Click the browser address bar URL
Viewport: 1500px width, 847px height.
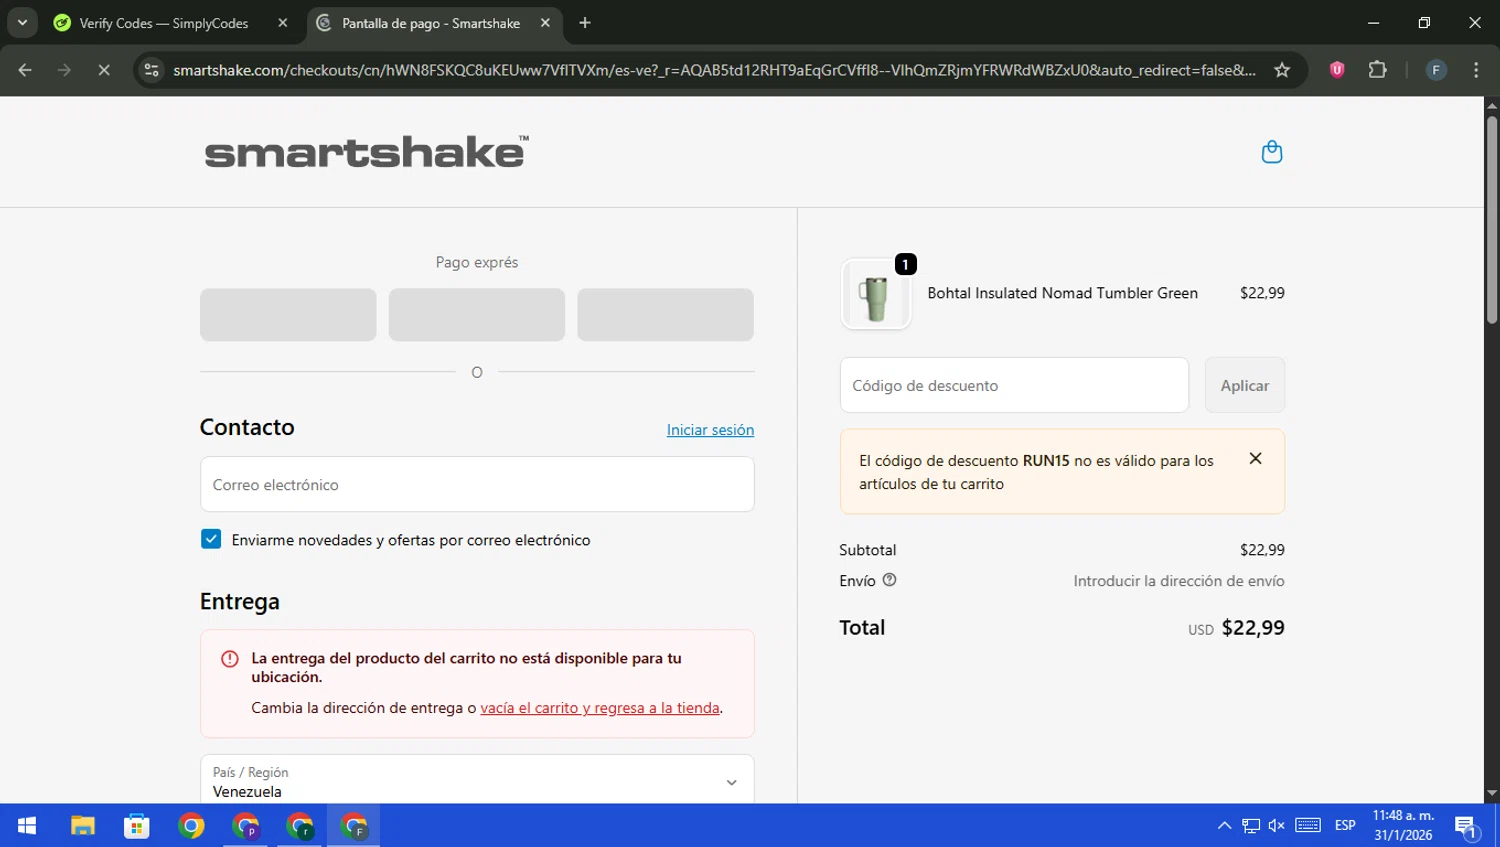point(714,70)
